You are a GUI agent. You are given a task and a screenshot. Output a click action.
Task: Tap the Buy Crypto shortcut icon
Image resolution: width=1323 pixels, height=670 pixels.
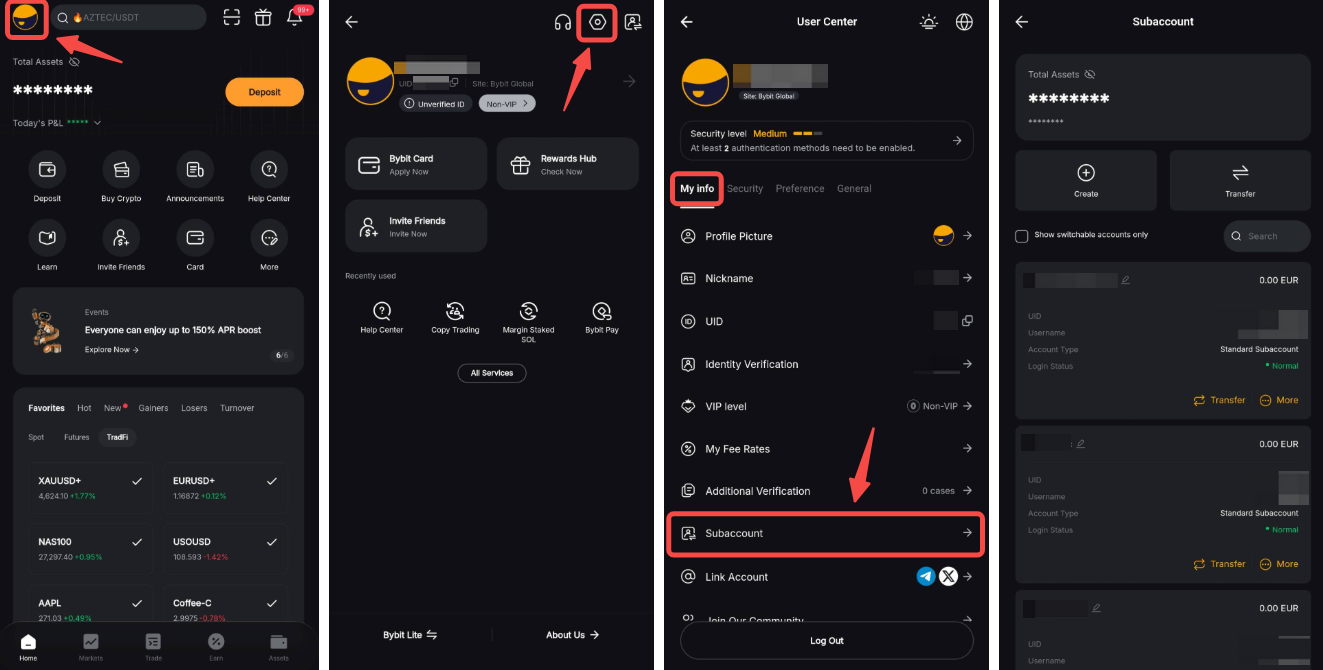click(x=121, y=170)
